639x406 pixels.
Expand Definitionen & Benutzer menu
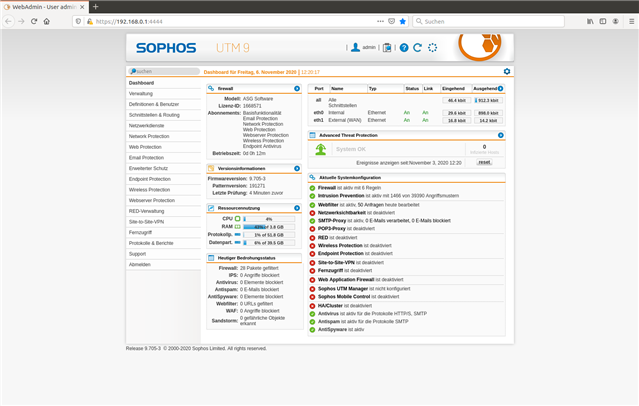click(x=163, y=104)
